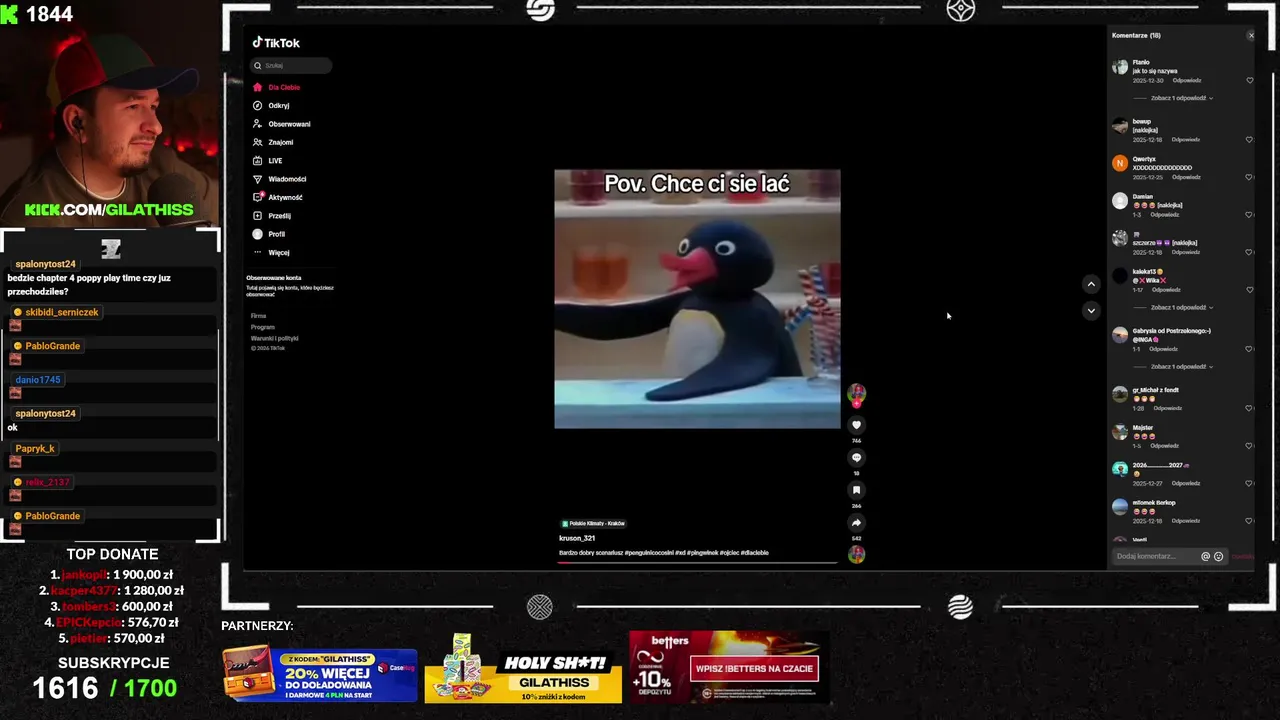Image resolution: width=1280 pixels, height=720 pixels.
Task: Open the Dla Ciebie feed
Action: [x=277, y=87]
